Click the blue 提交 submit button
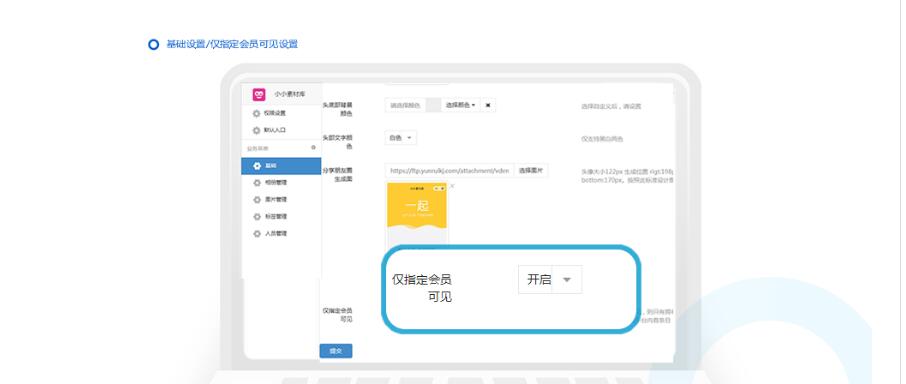 pos(336,351)
